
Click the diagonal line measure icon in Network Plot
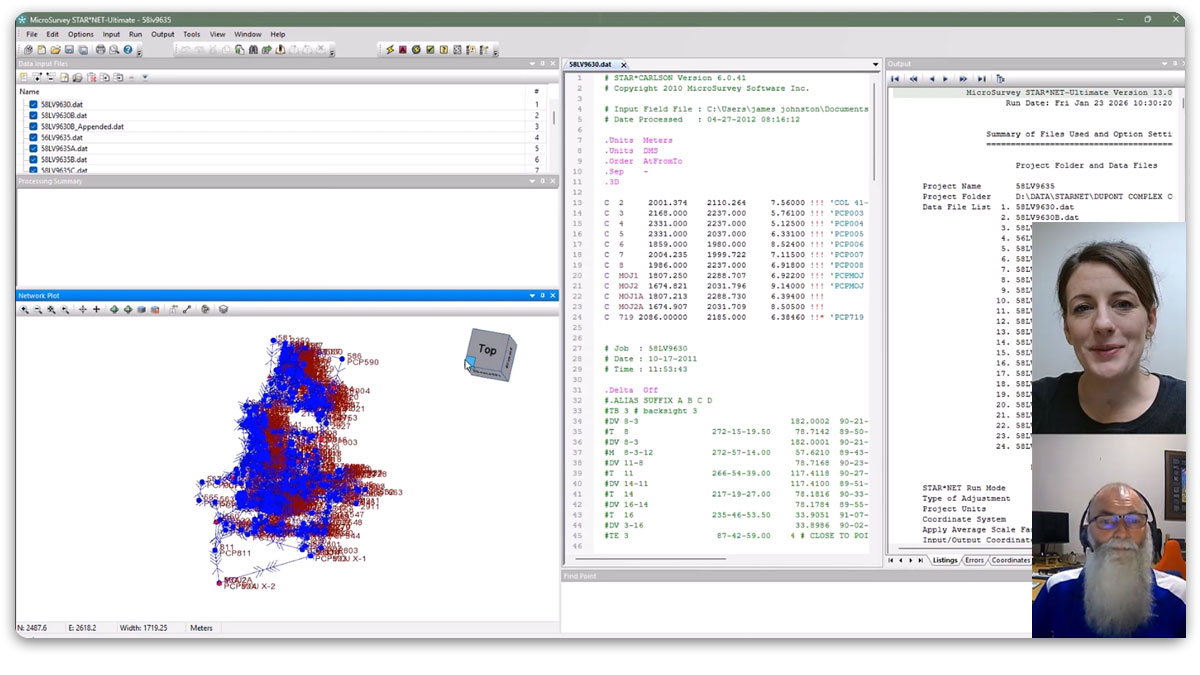pyautogui.click(x=187, y=310)
